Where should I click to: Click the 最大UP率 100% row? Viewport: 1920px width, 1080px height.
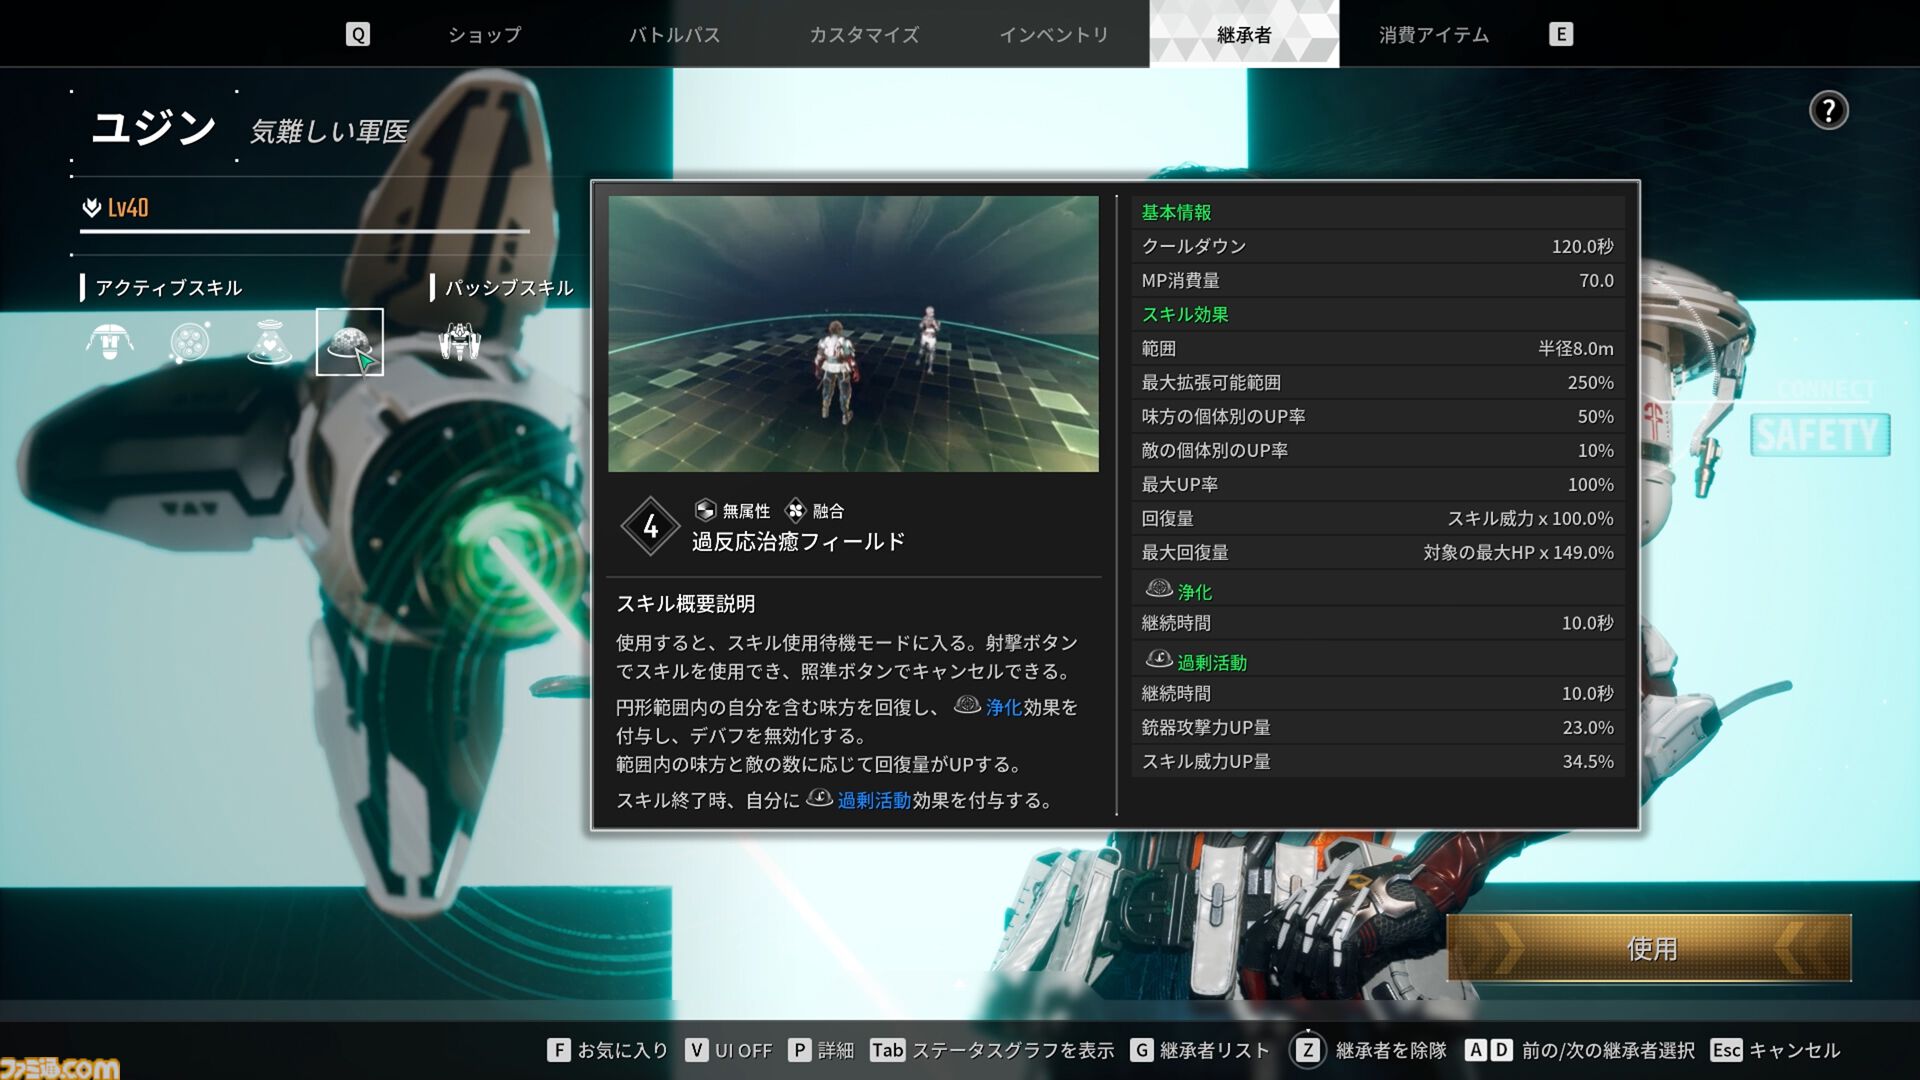coord(1378,484)
